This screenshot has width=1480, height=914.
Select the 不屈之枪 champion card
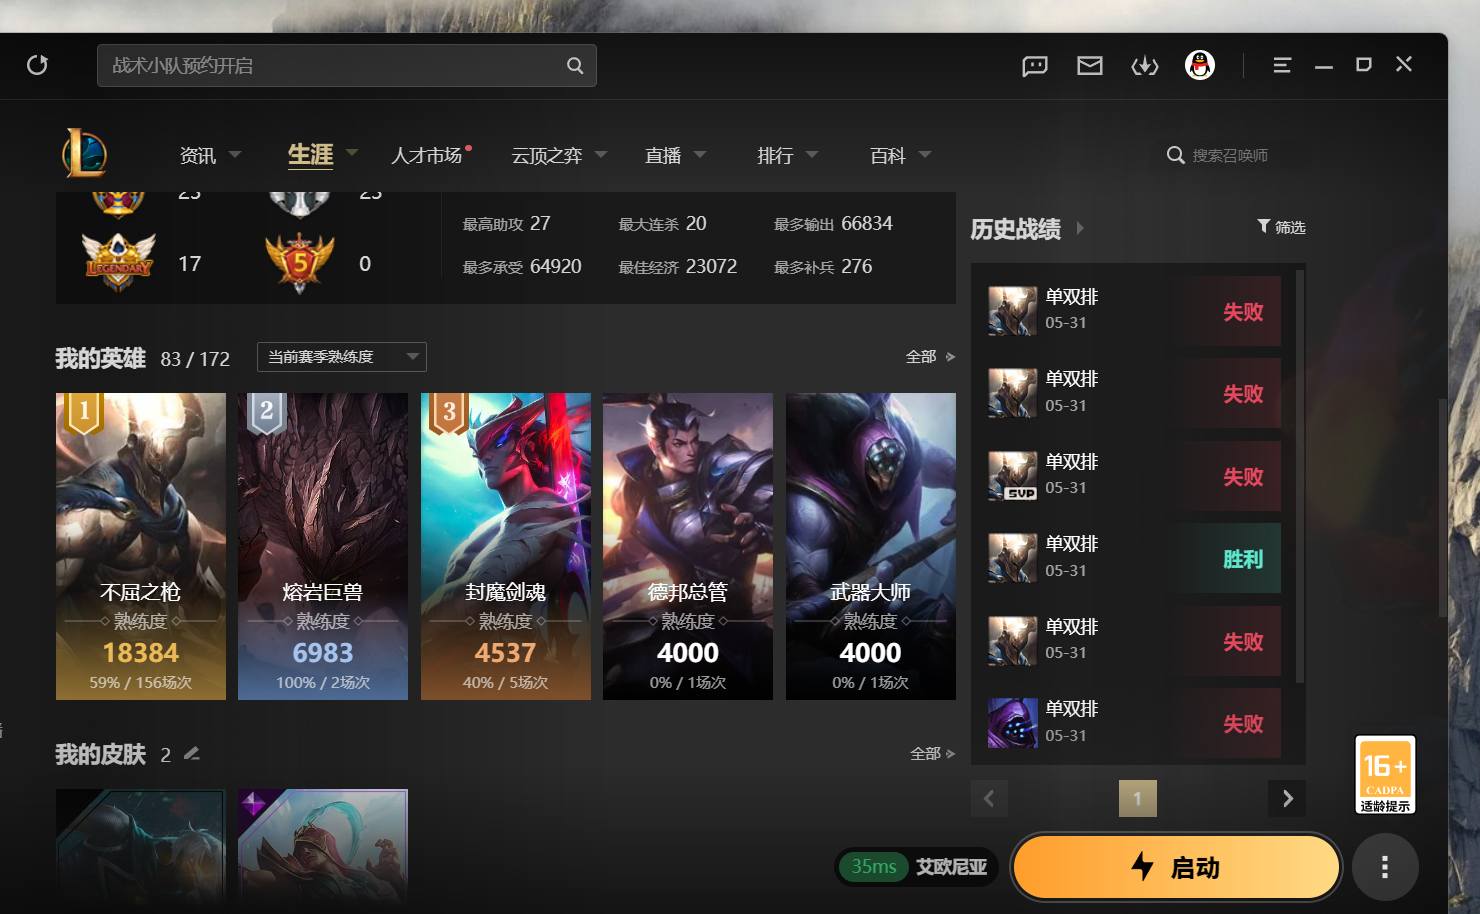pos(141,546)
